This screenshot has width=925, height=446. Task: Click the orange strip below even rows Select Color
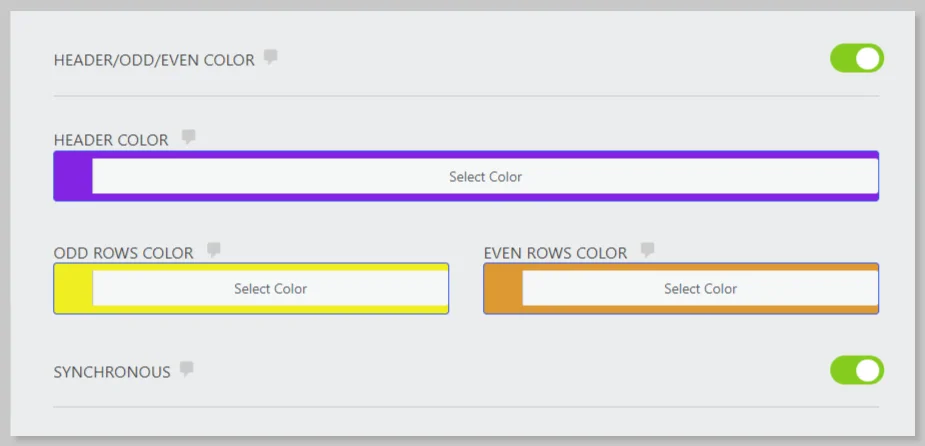(x=700, y=309)
